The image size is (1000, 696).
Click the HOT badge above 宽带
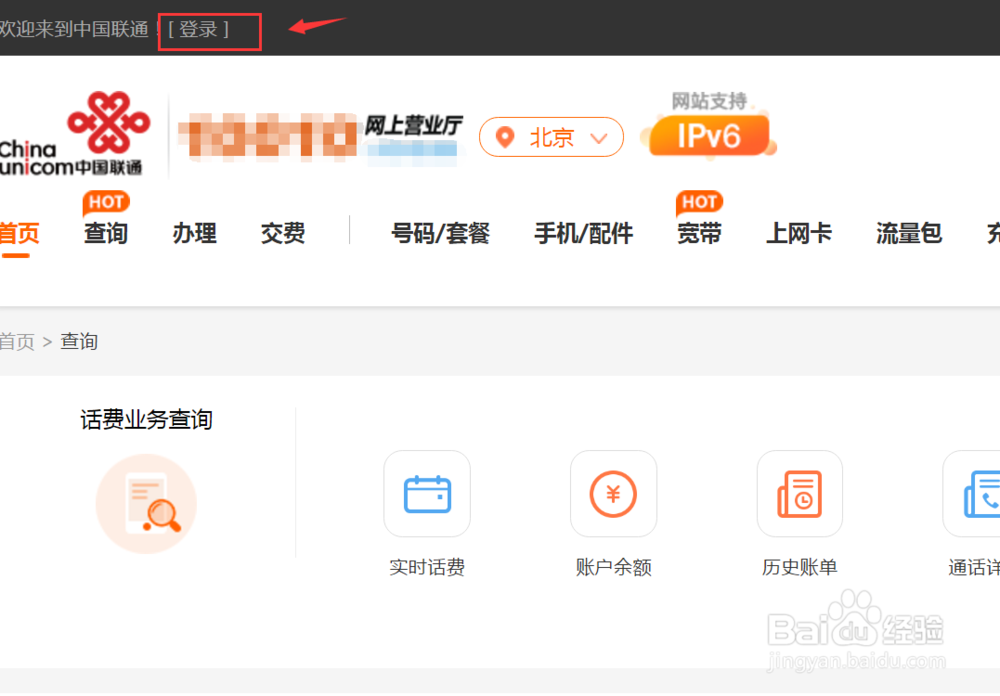[699, 201]
